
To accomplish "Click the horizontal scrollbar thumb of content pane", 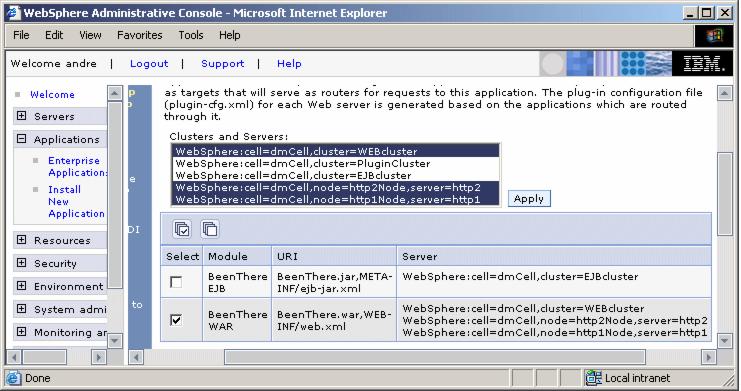I will pyautogui.click(x=434, y=357).
